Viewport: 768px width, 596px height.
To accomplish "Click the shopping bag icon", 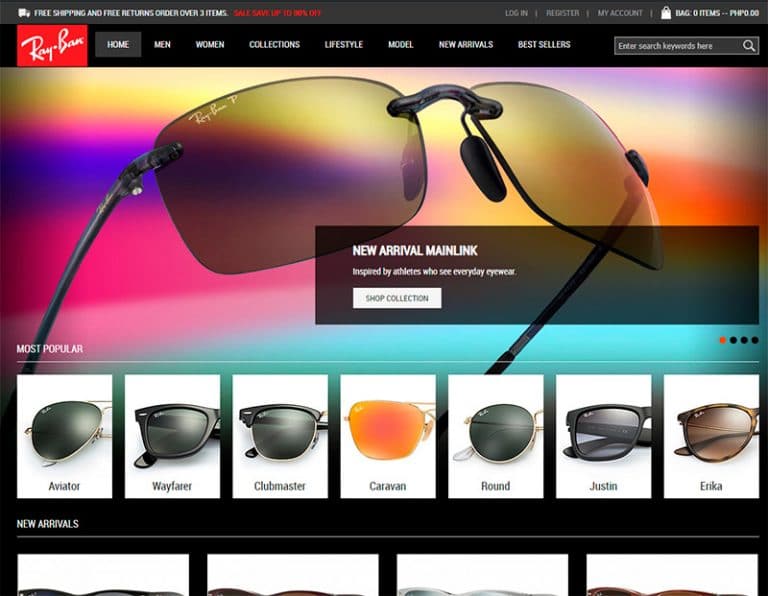I will 666,13.
